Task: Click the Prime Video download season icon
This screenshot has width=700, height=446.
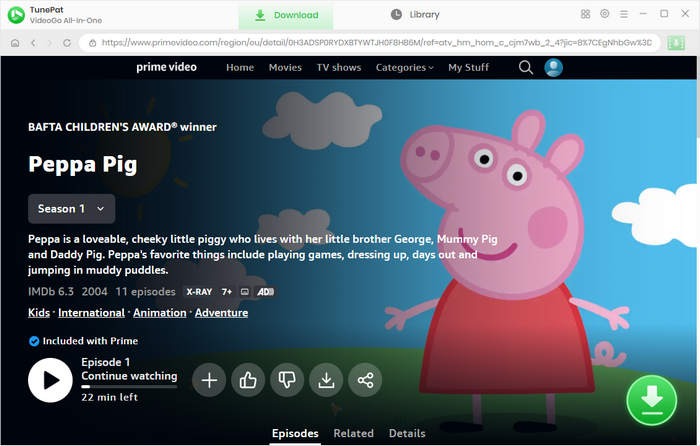Action: pos(326,380)
